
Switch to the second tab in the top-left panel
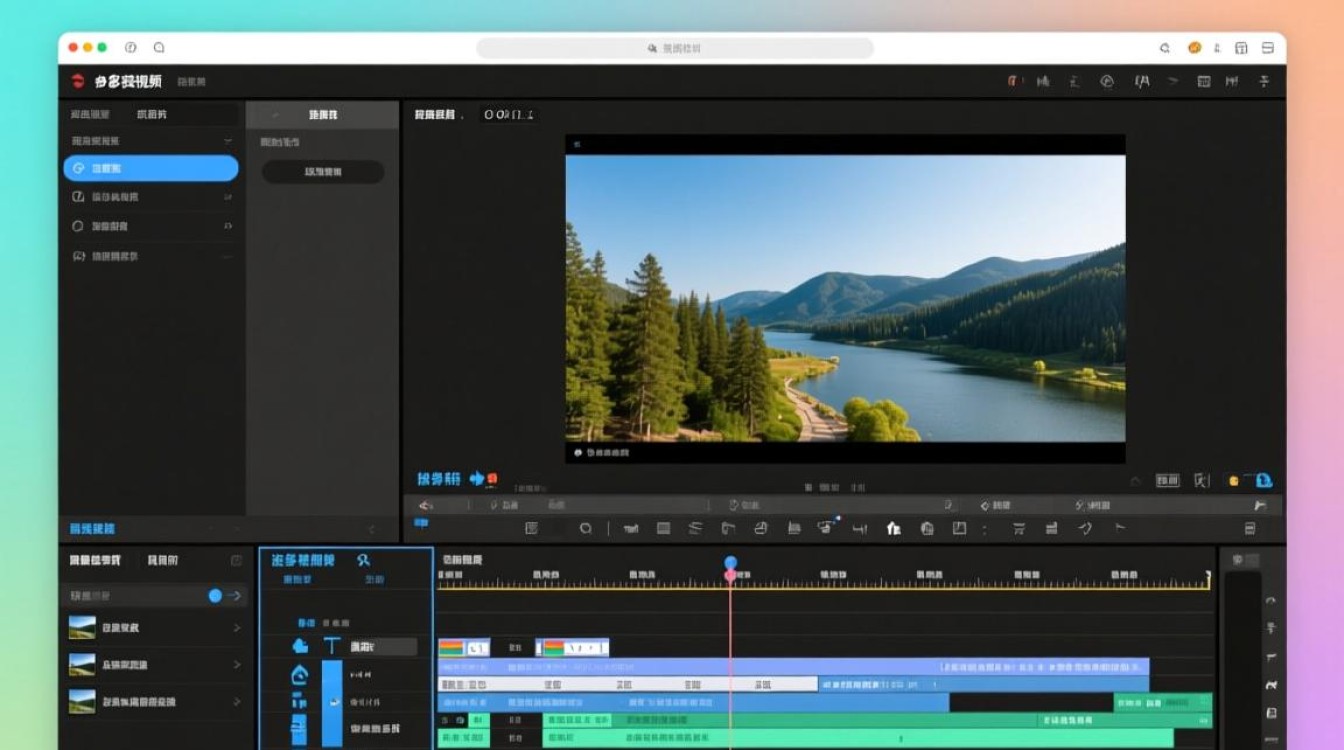[x=152, y=115]
